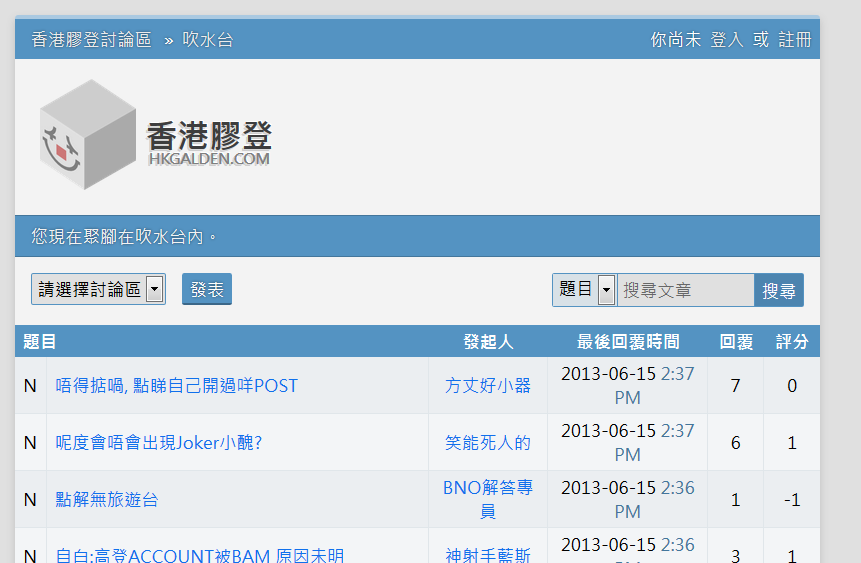Open the 請選擇討論區 forum dropdown

(98, 290)
